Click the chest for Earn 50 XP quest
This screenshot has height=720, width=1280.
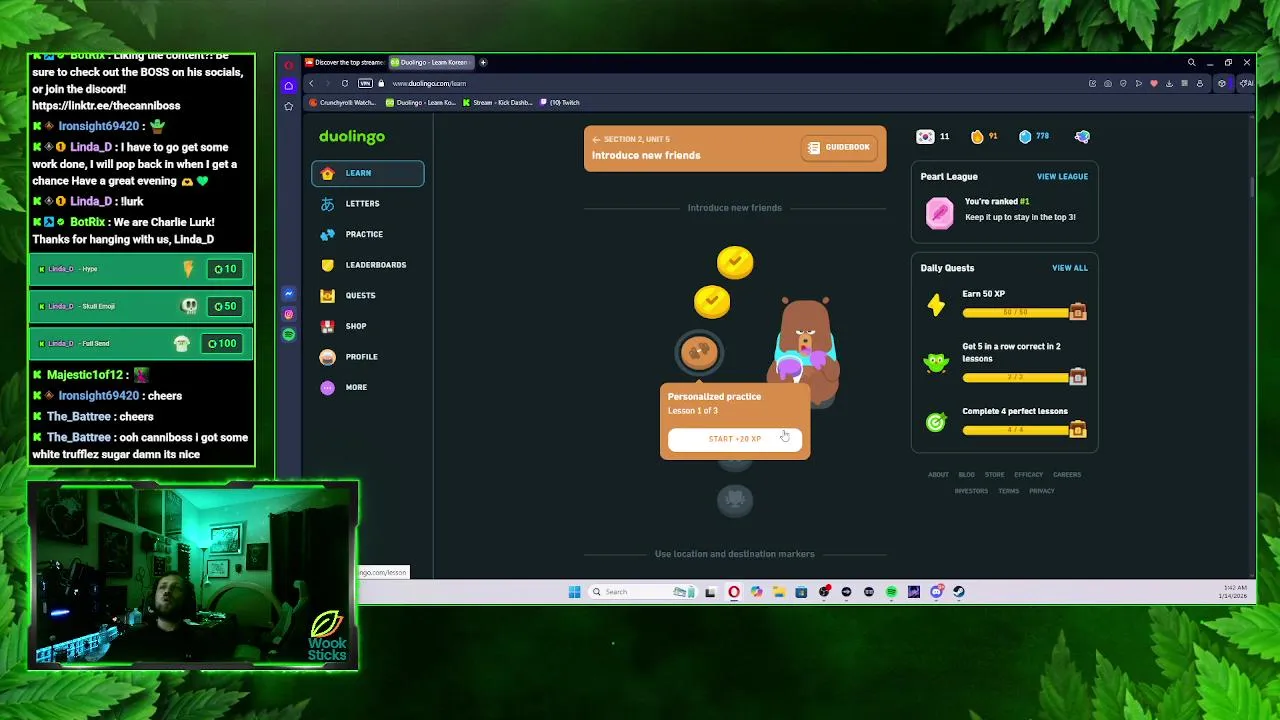(1077, 312)
